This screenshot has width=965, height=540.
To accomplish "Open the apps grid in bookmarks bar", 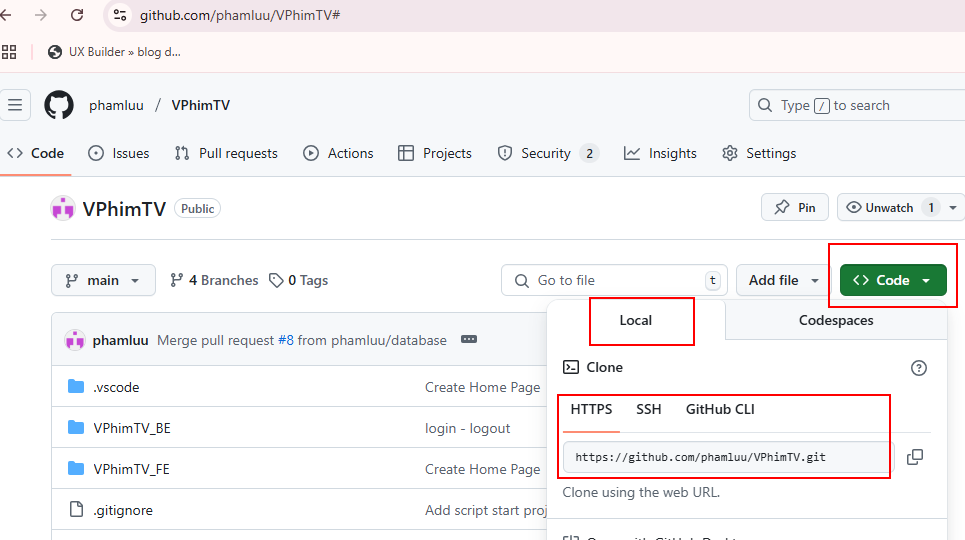I will tap(9, 52).
